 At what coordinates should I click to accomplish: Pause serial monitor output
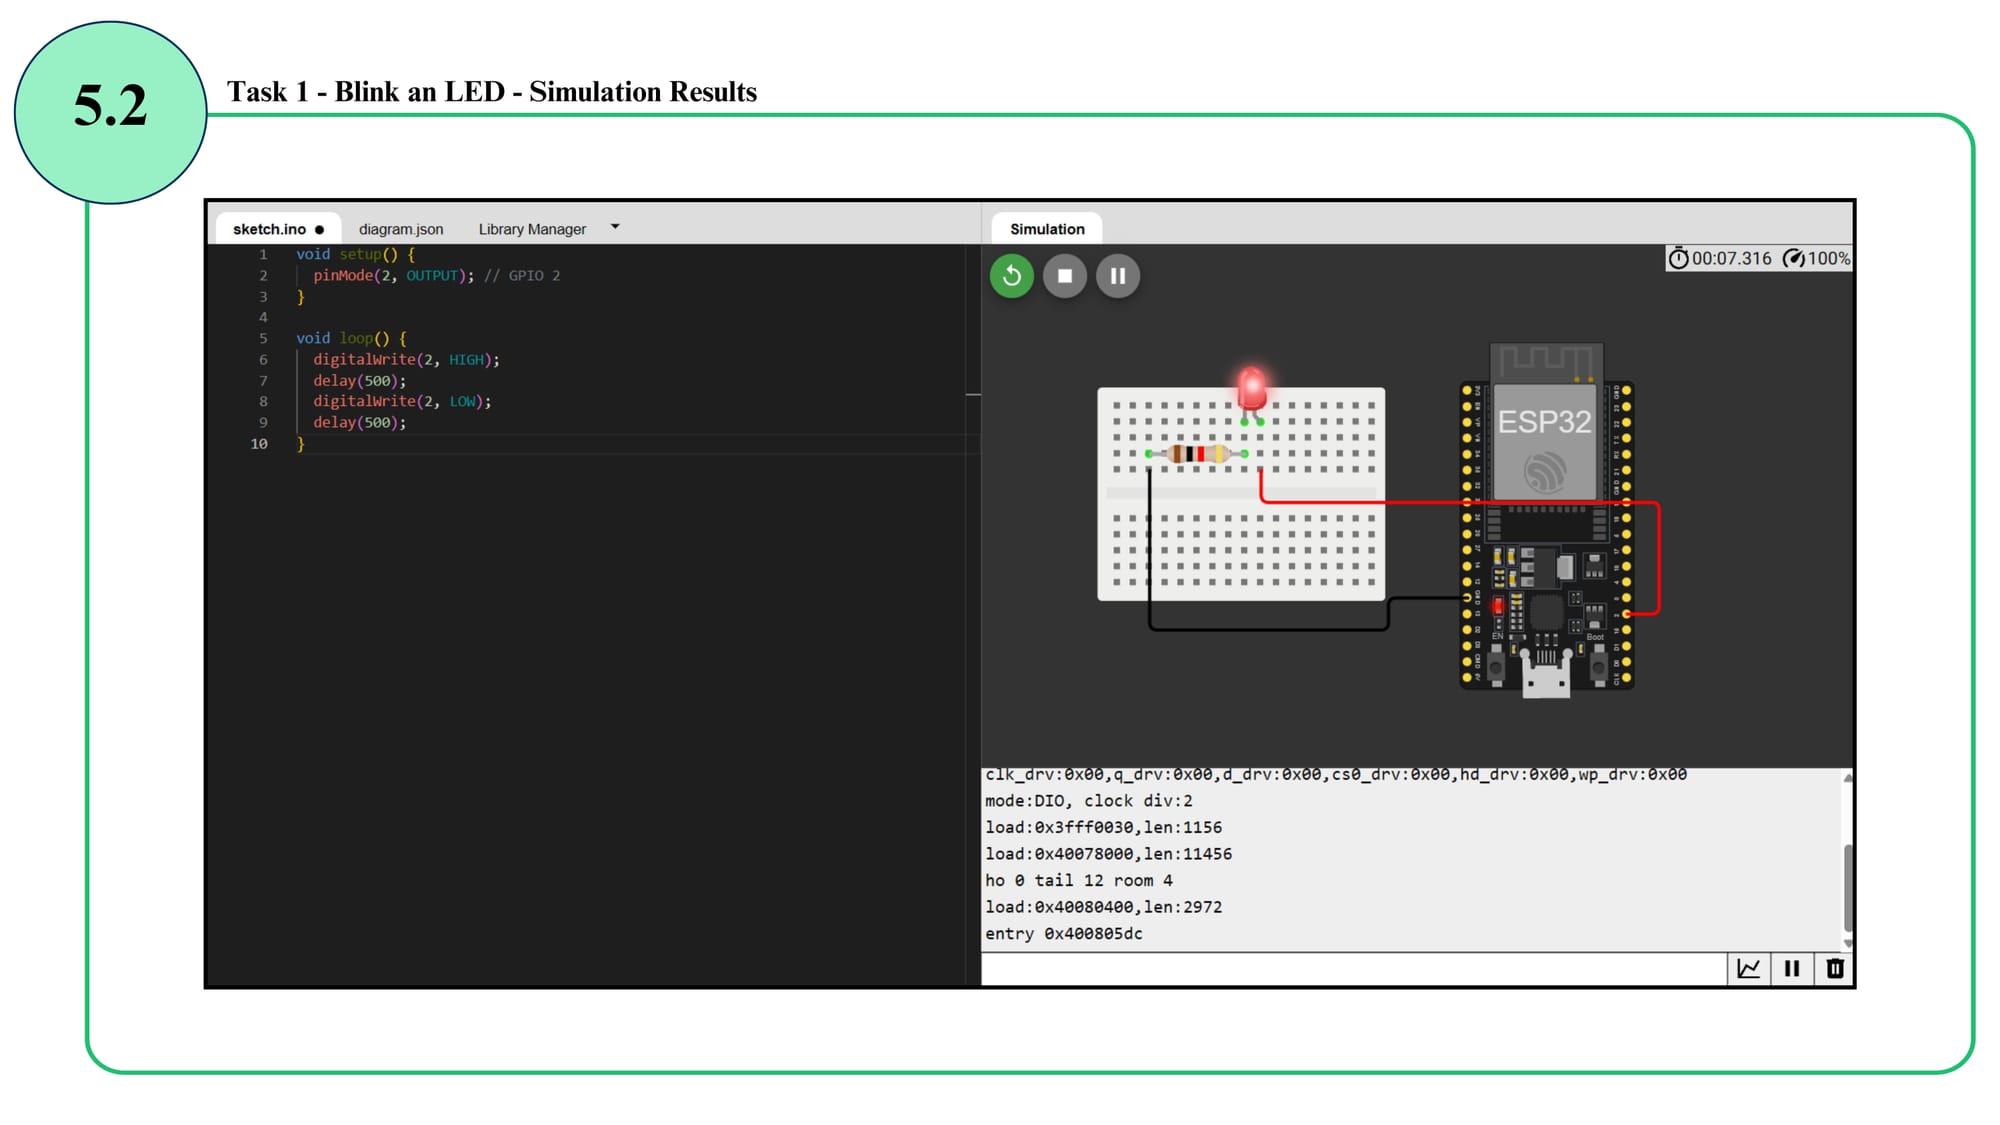(1792, 968)
